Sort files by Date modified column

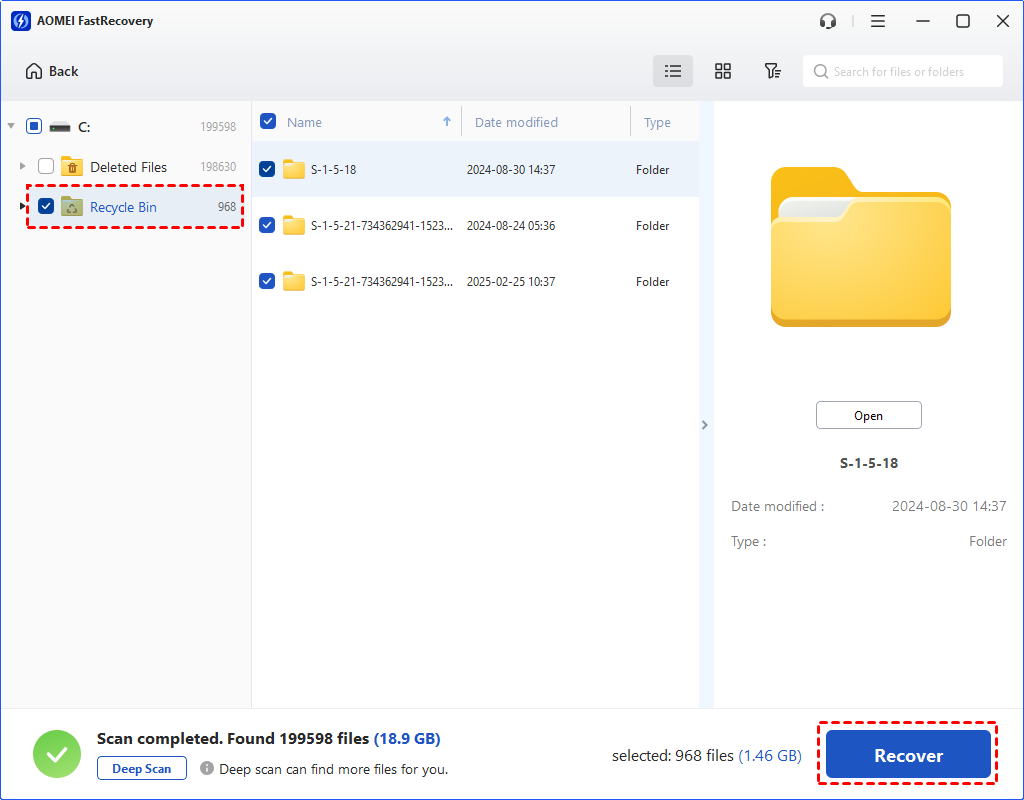(x=516, y=122)
